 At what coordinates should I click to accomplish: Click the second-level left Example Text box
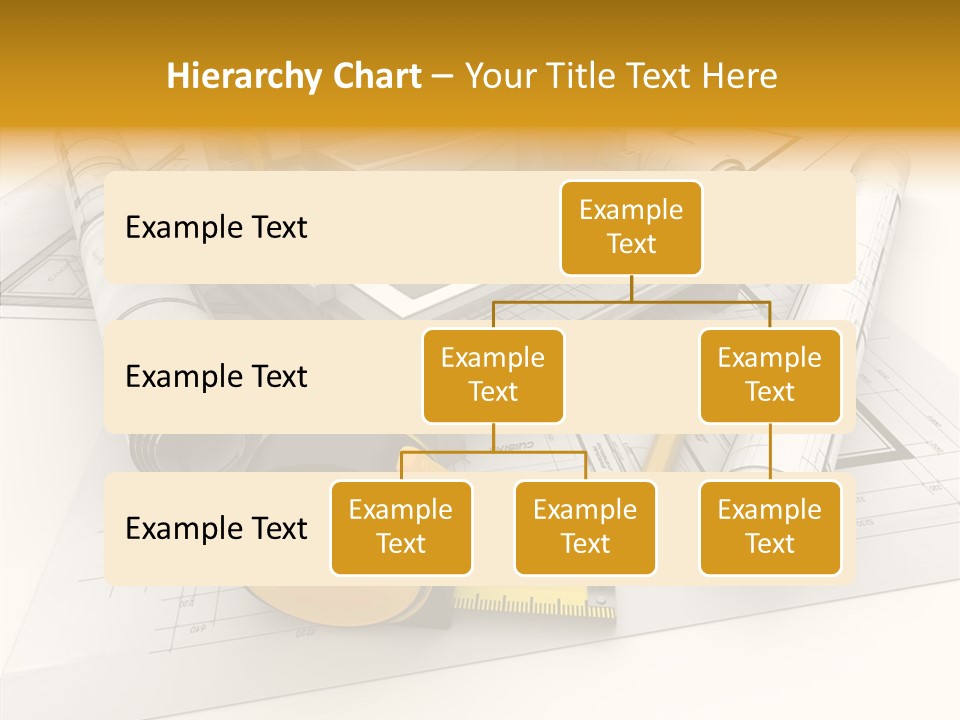click(493, 376)
